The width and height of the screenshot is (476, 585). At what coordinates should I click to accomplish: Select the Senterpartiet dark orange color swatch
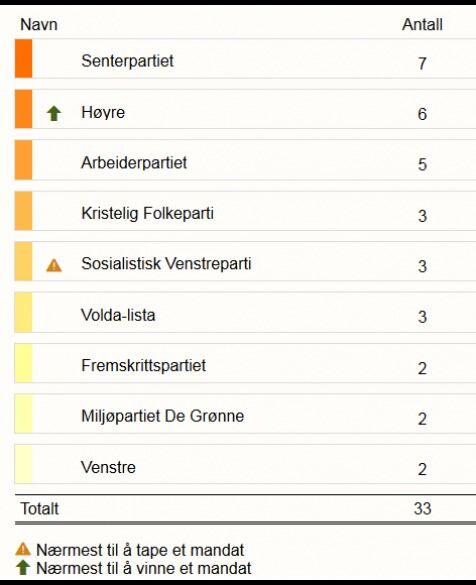coord(24,59)
